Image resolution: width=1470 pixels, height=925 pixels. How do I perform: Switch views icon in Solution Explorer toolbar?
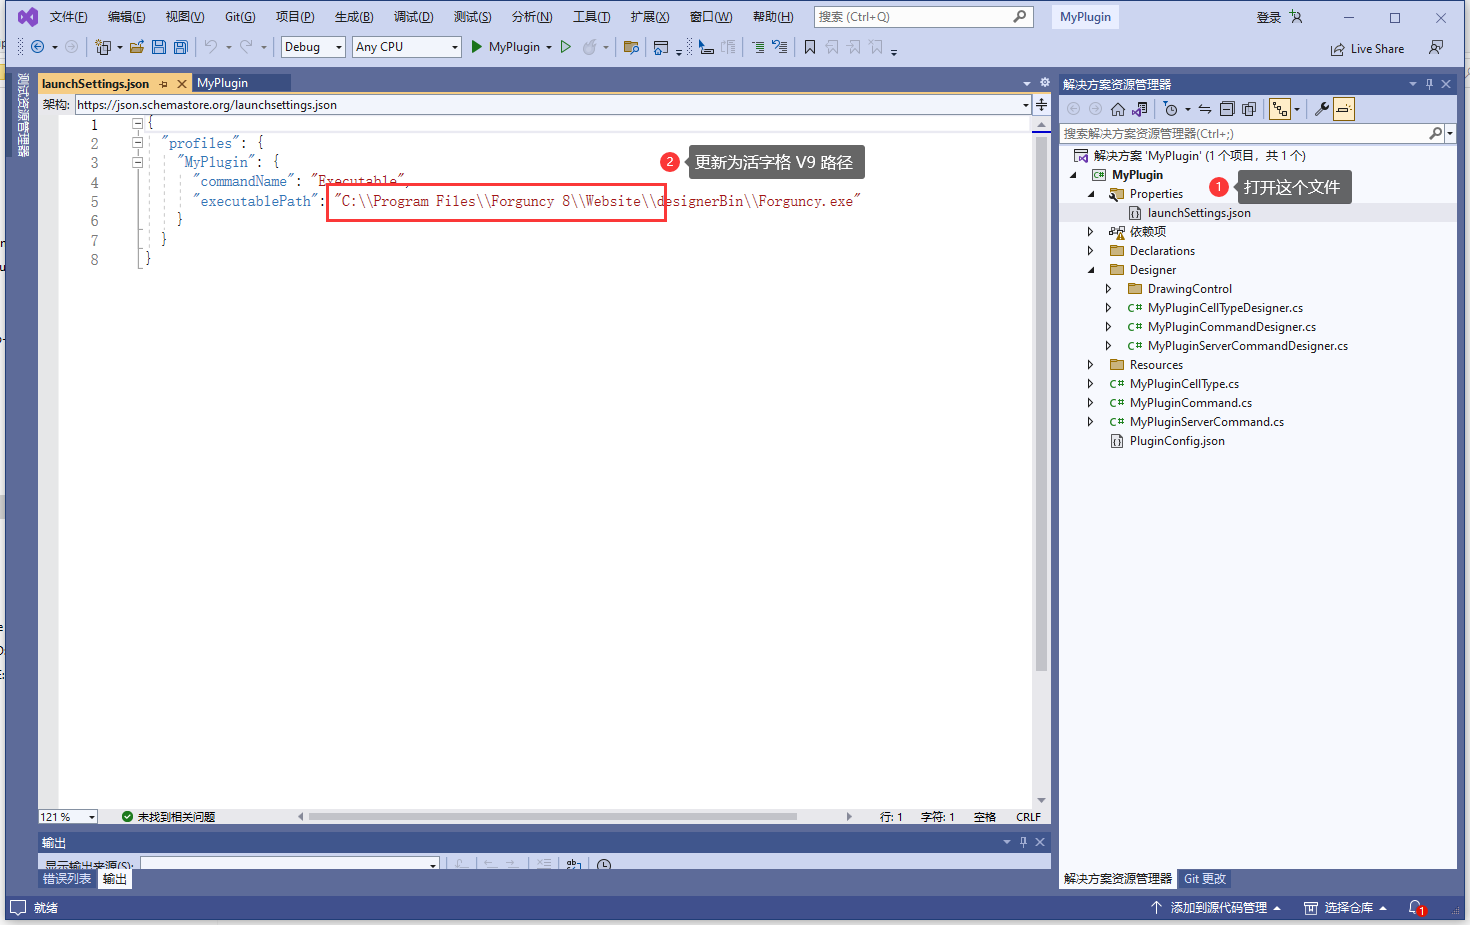(x=1140, y=109)
